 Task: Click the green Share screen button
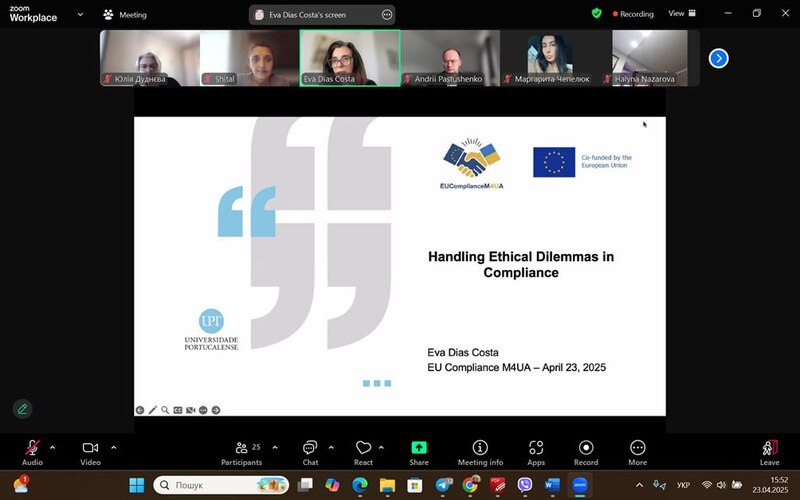pyautogui.click(x=419, y=453)
